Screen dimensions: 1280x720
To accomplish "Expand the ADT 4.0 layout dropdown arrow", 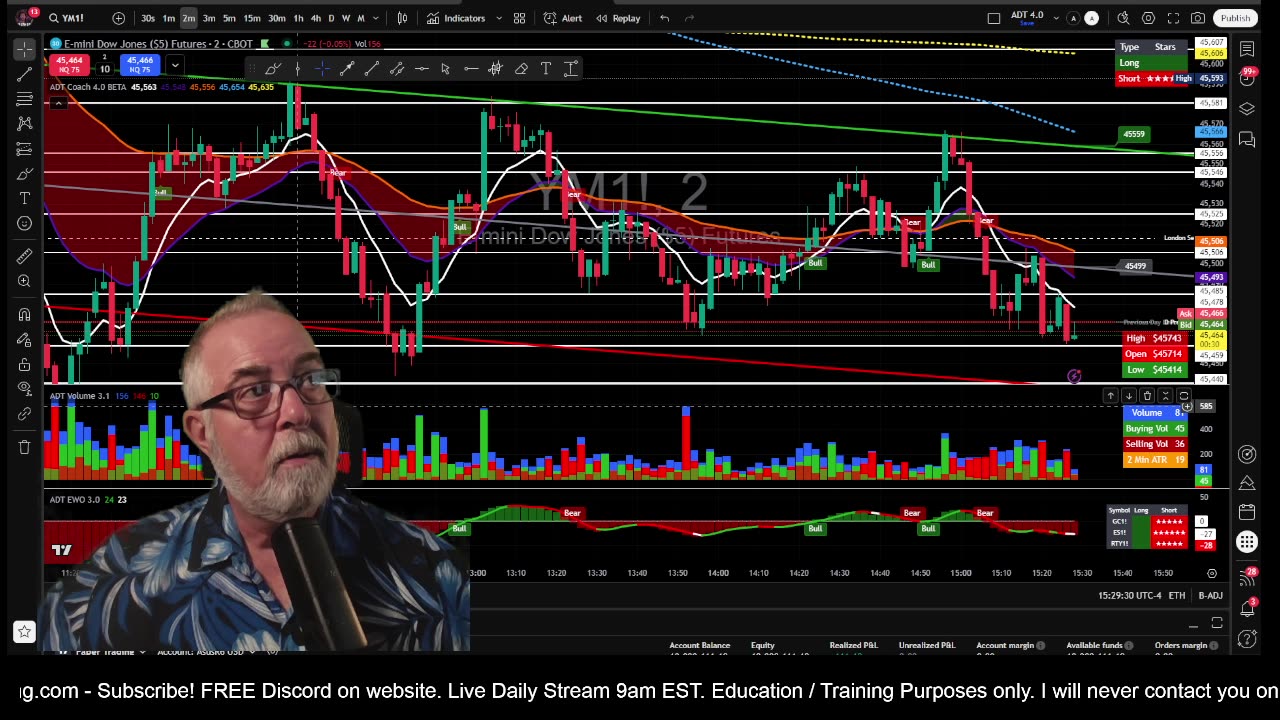I will [1054, 18].
